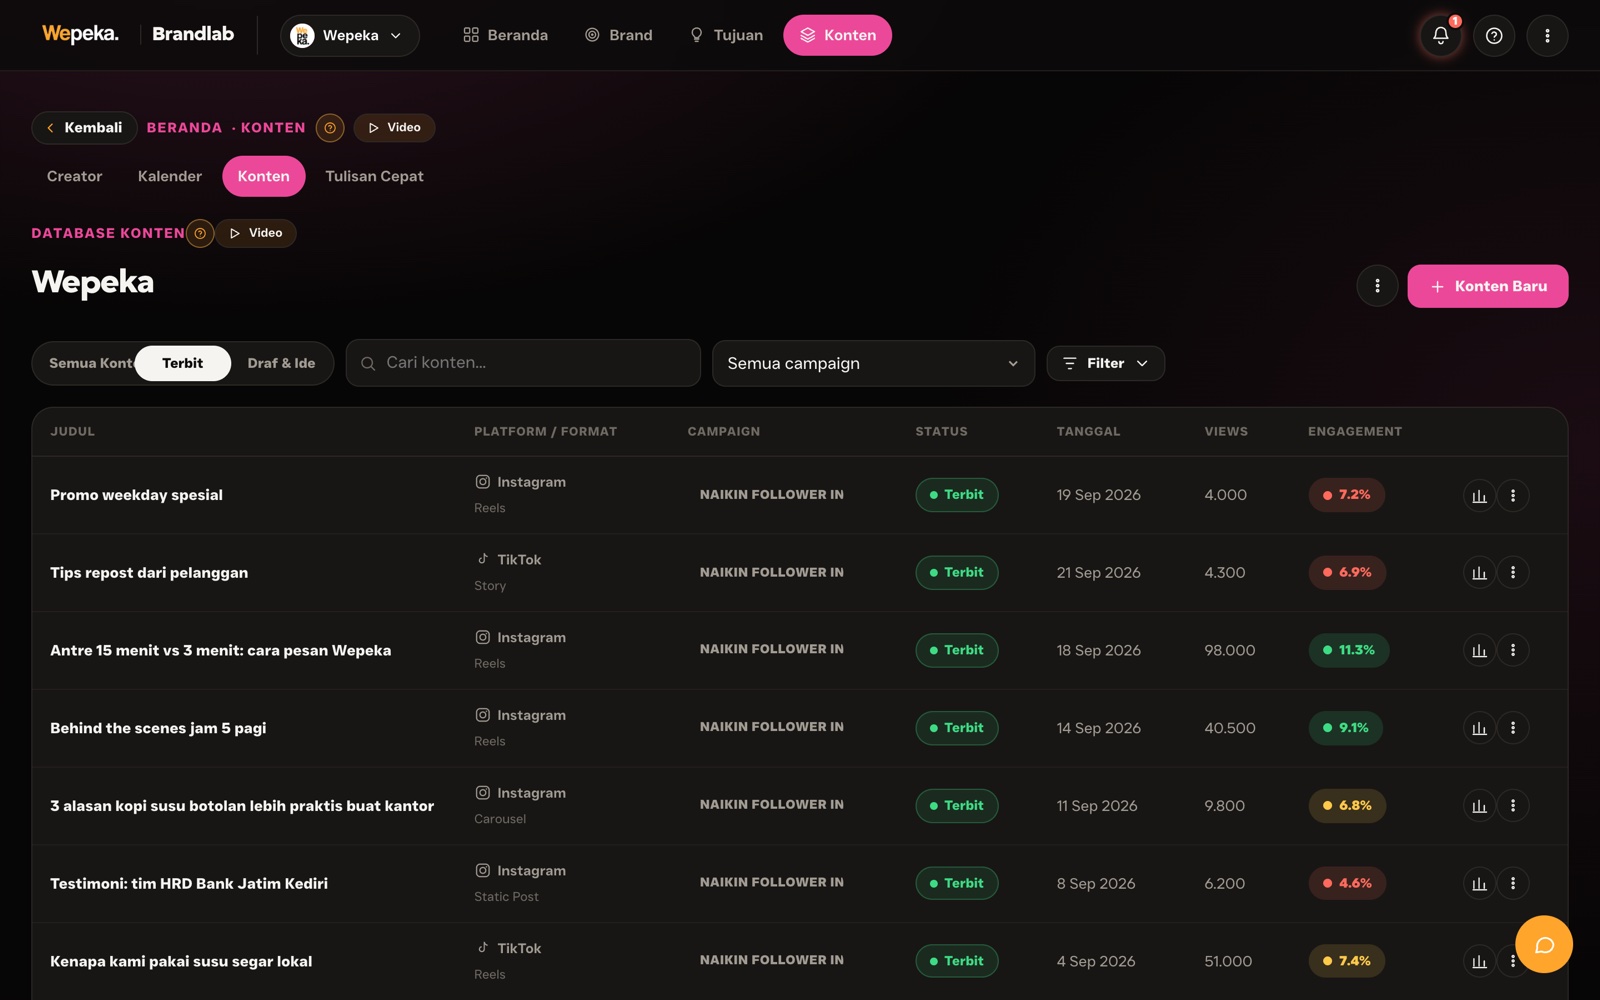The height and width of the screenshot is (1000, 1600).
Task: Select the Terbit segment filter
Action: coord(183,363)
